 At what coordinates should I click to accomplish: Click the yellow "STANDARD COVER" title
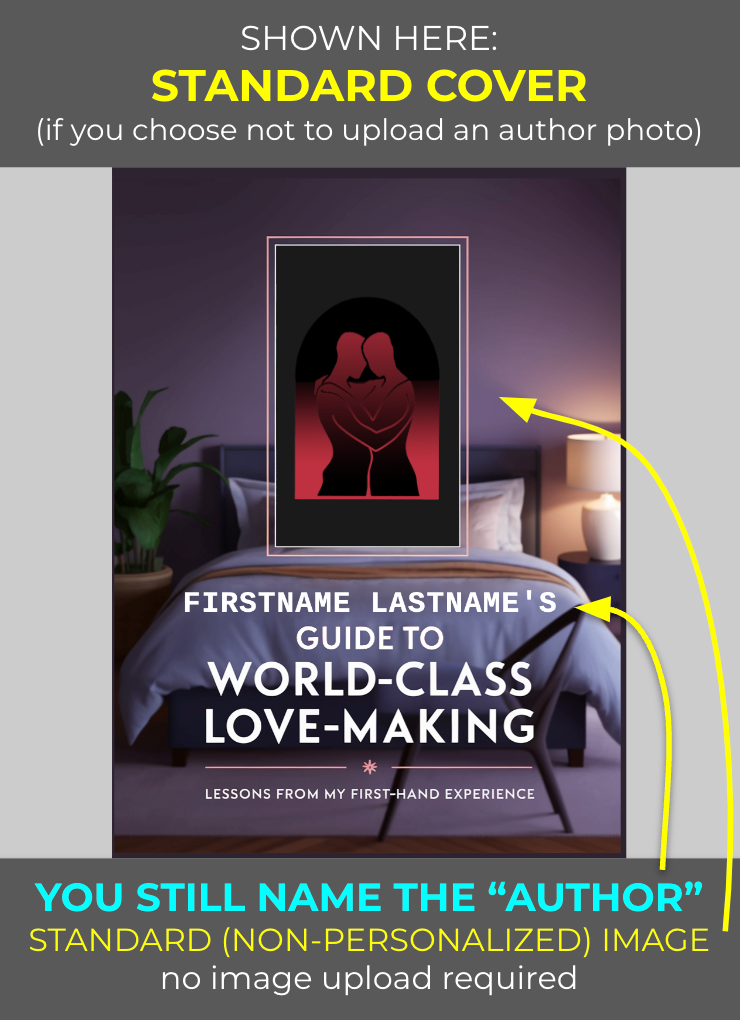tap(369, 87)
